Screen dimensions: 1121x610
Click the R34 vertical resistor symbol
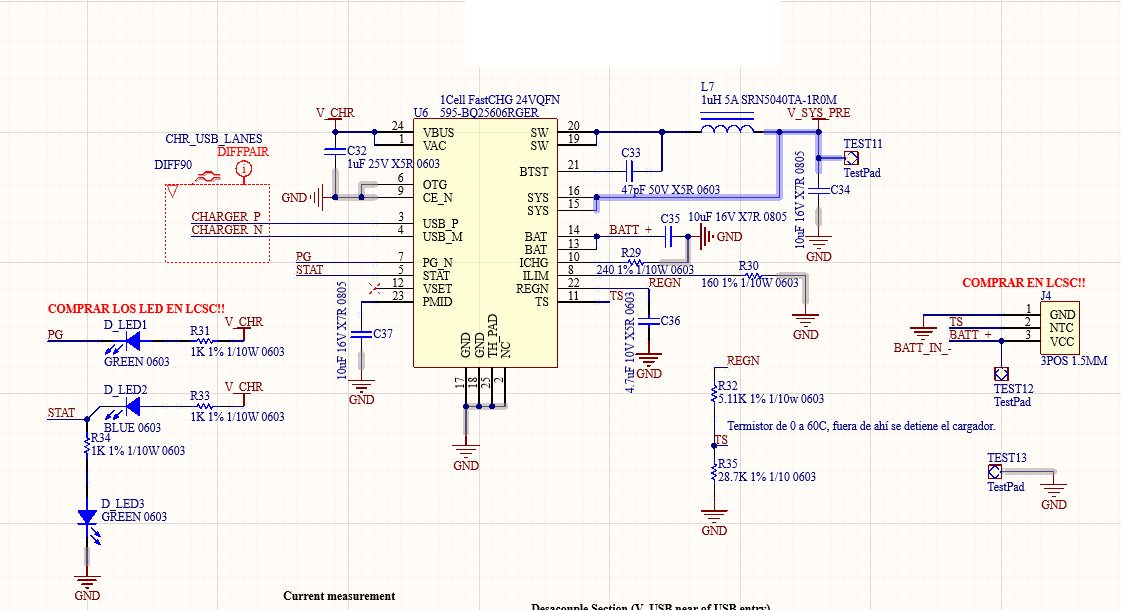[x=87, y=445]
